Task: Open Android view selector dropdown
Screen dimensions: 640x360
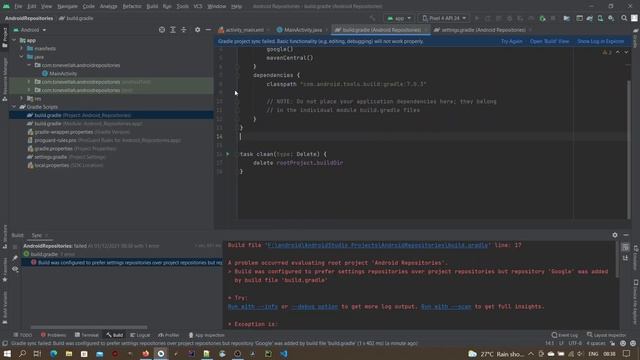Action: pyautogui.click(x=30, y=30)
